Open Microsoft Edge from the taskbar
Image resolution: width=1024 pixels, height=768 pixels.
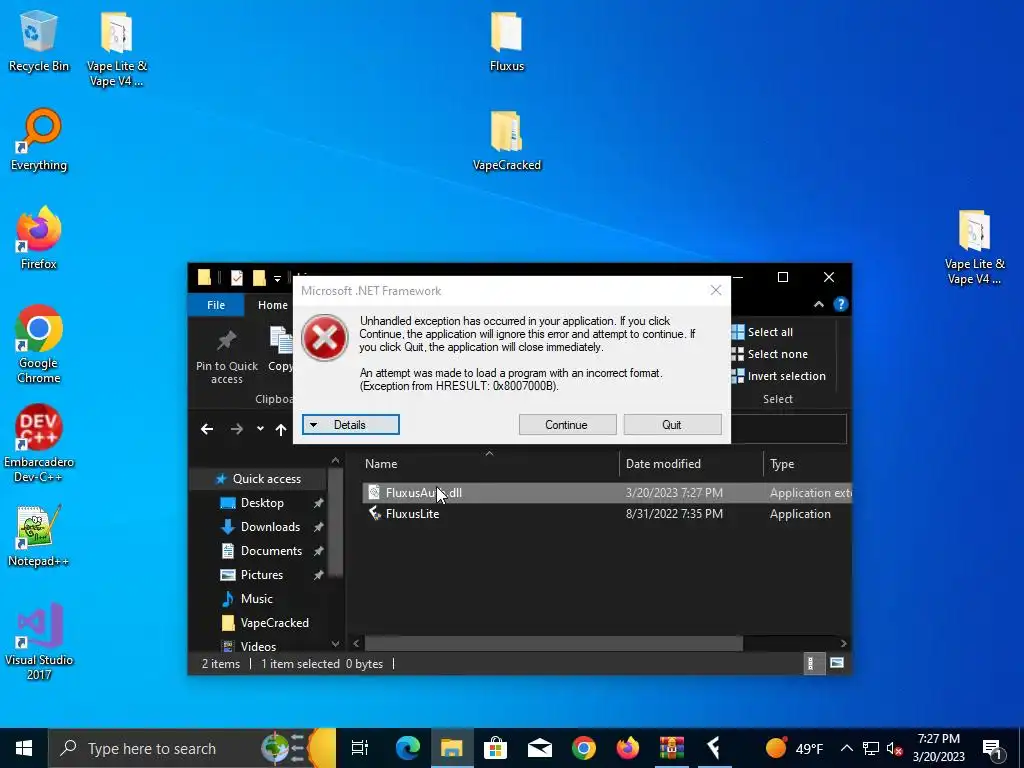pos(408,748)
